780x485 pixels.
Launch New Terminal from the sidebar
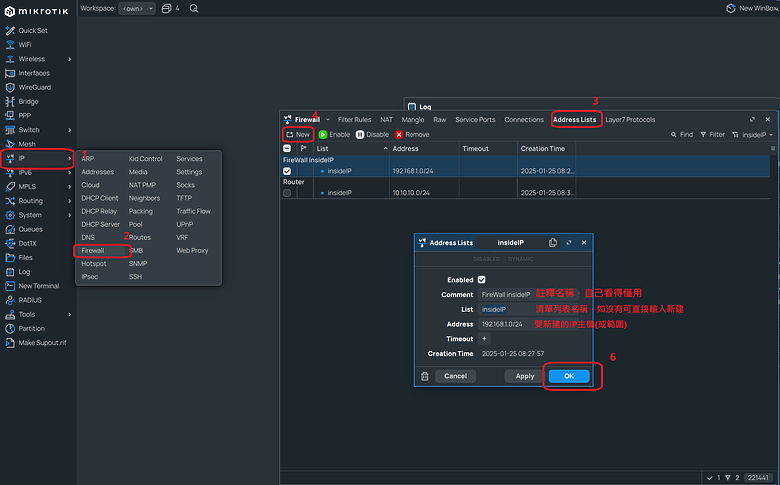point(33,286)
